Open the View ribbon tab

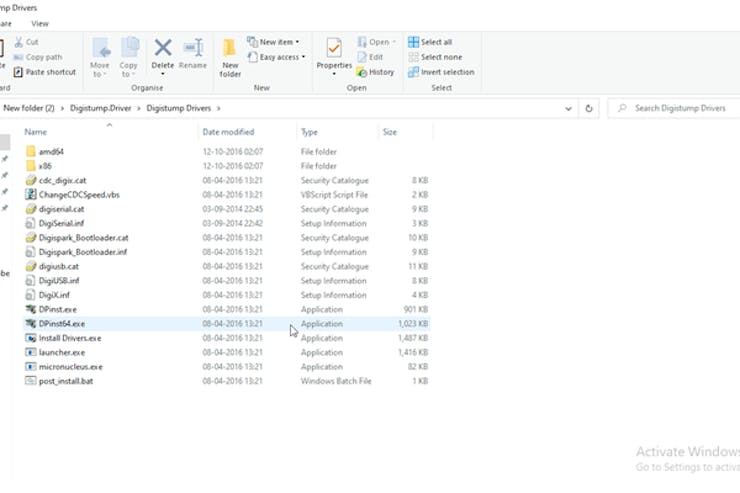pyautogui.click(x=40, y=23)
